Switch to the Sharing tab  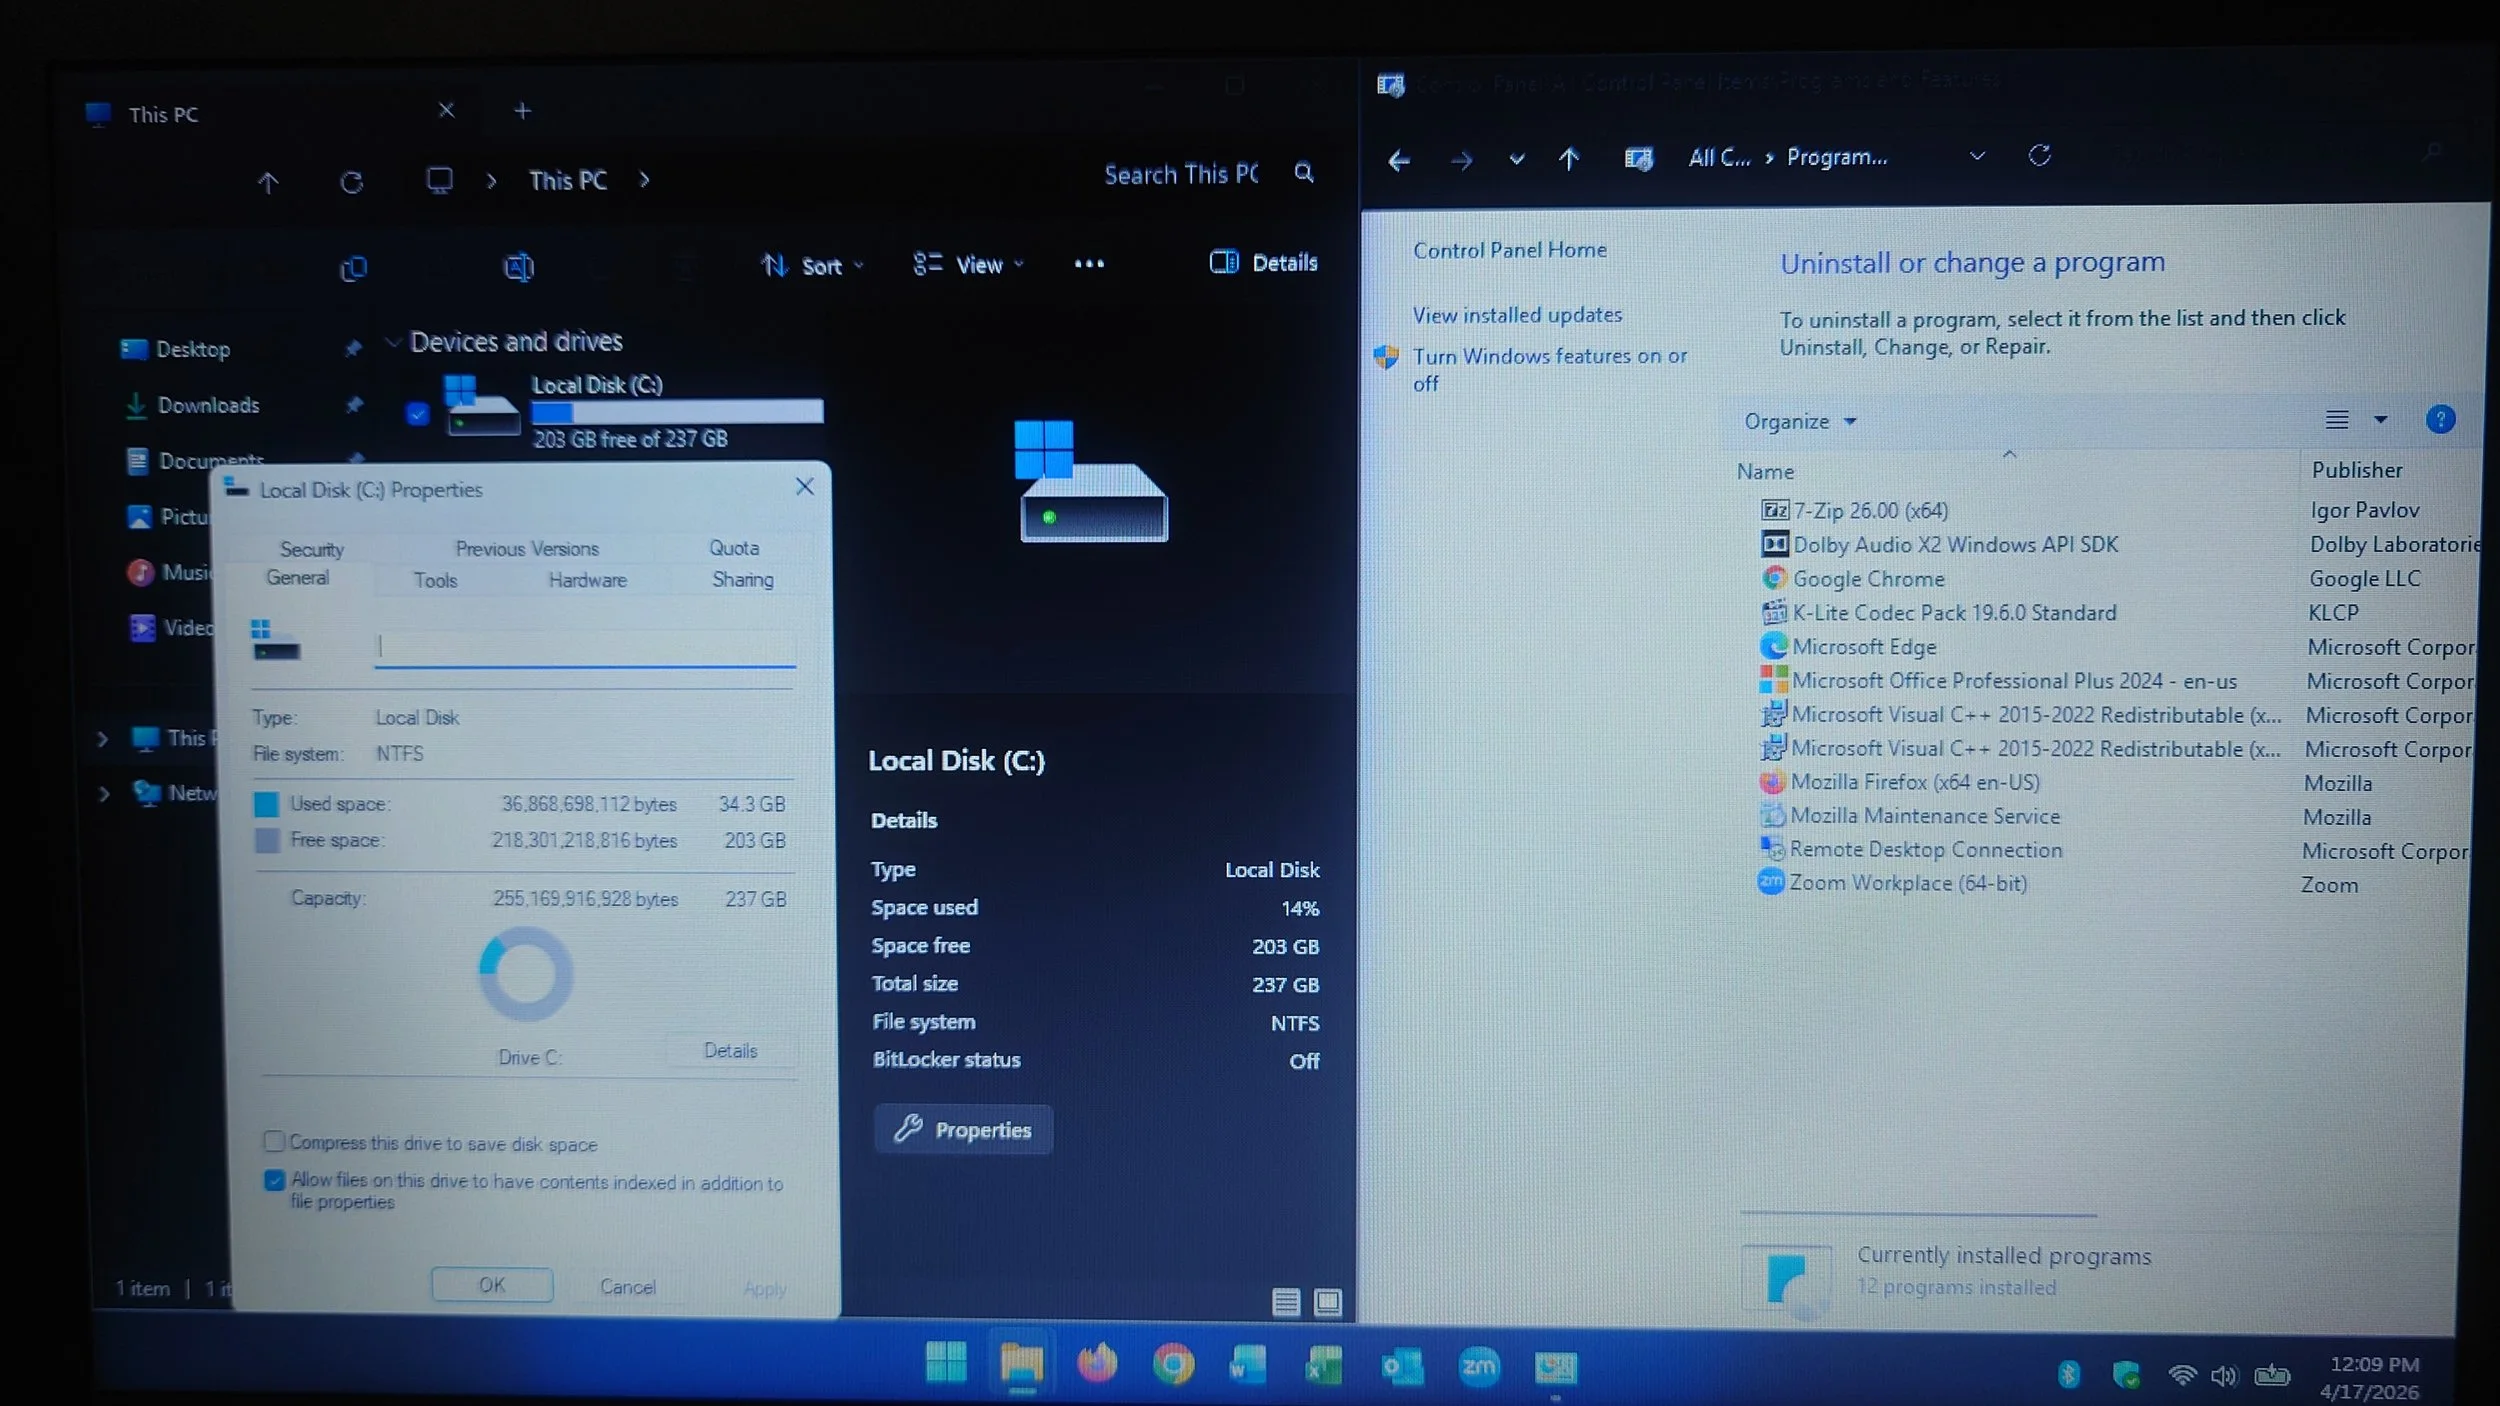tap(742, 579)
